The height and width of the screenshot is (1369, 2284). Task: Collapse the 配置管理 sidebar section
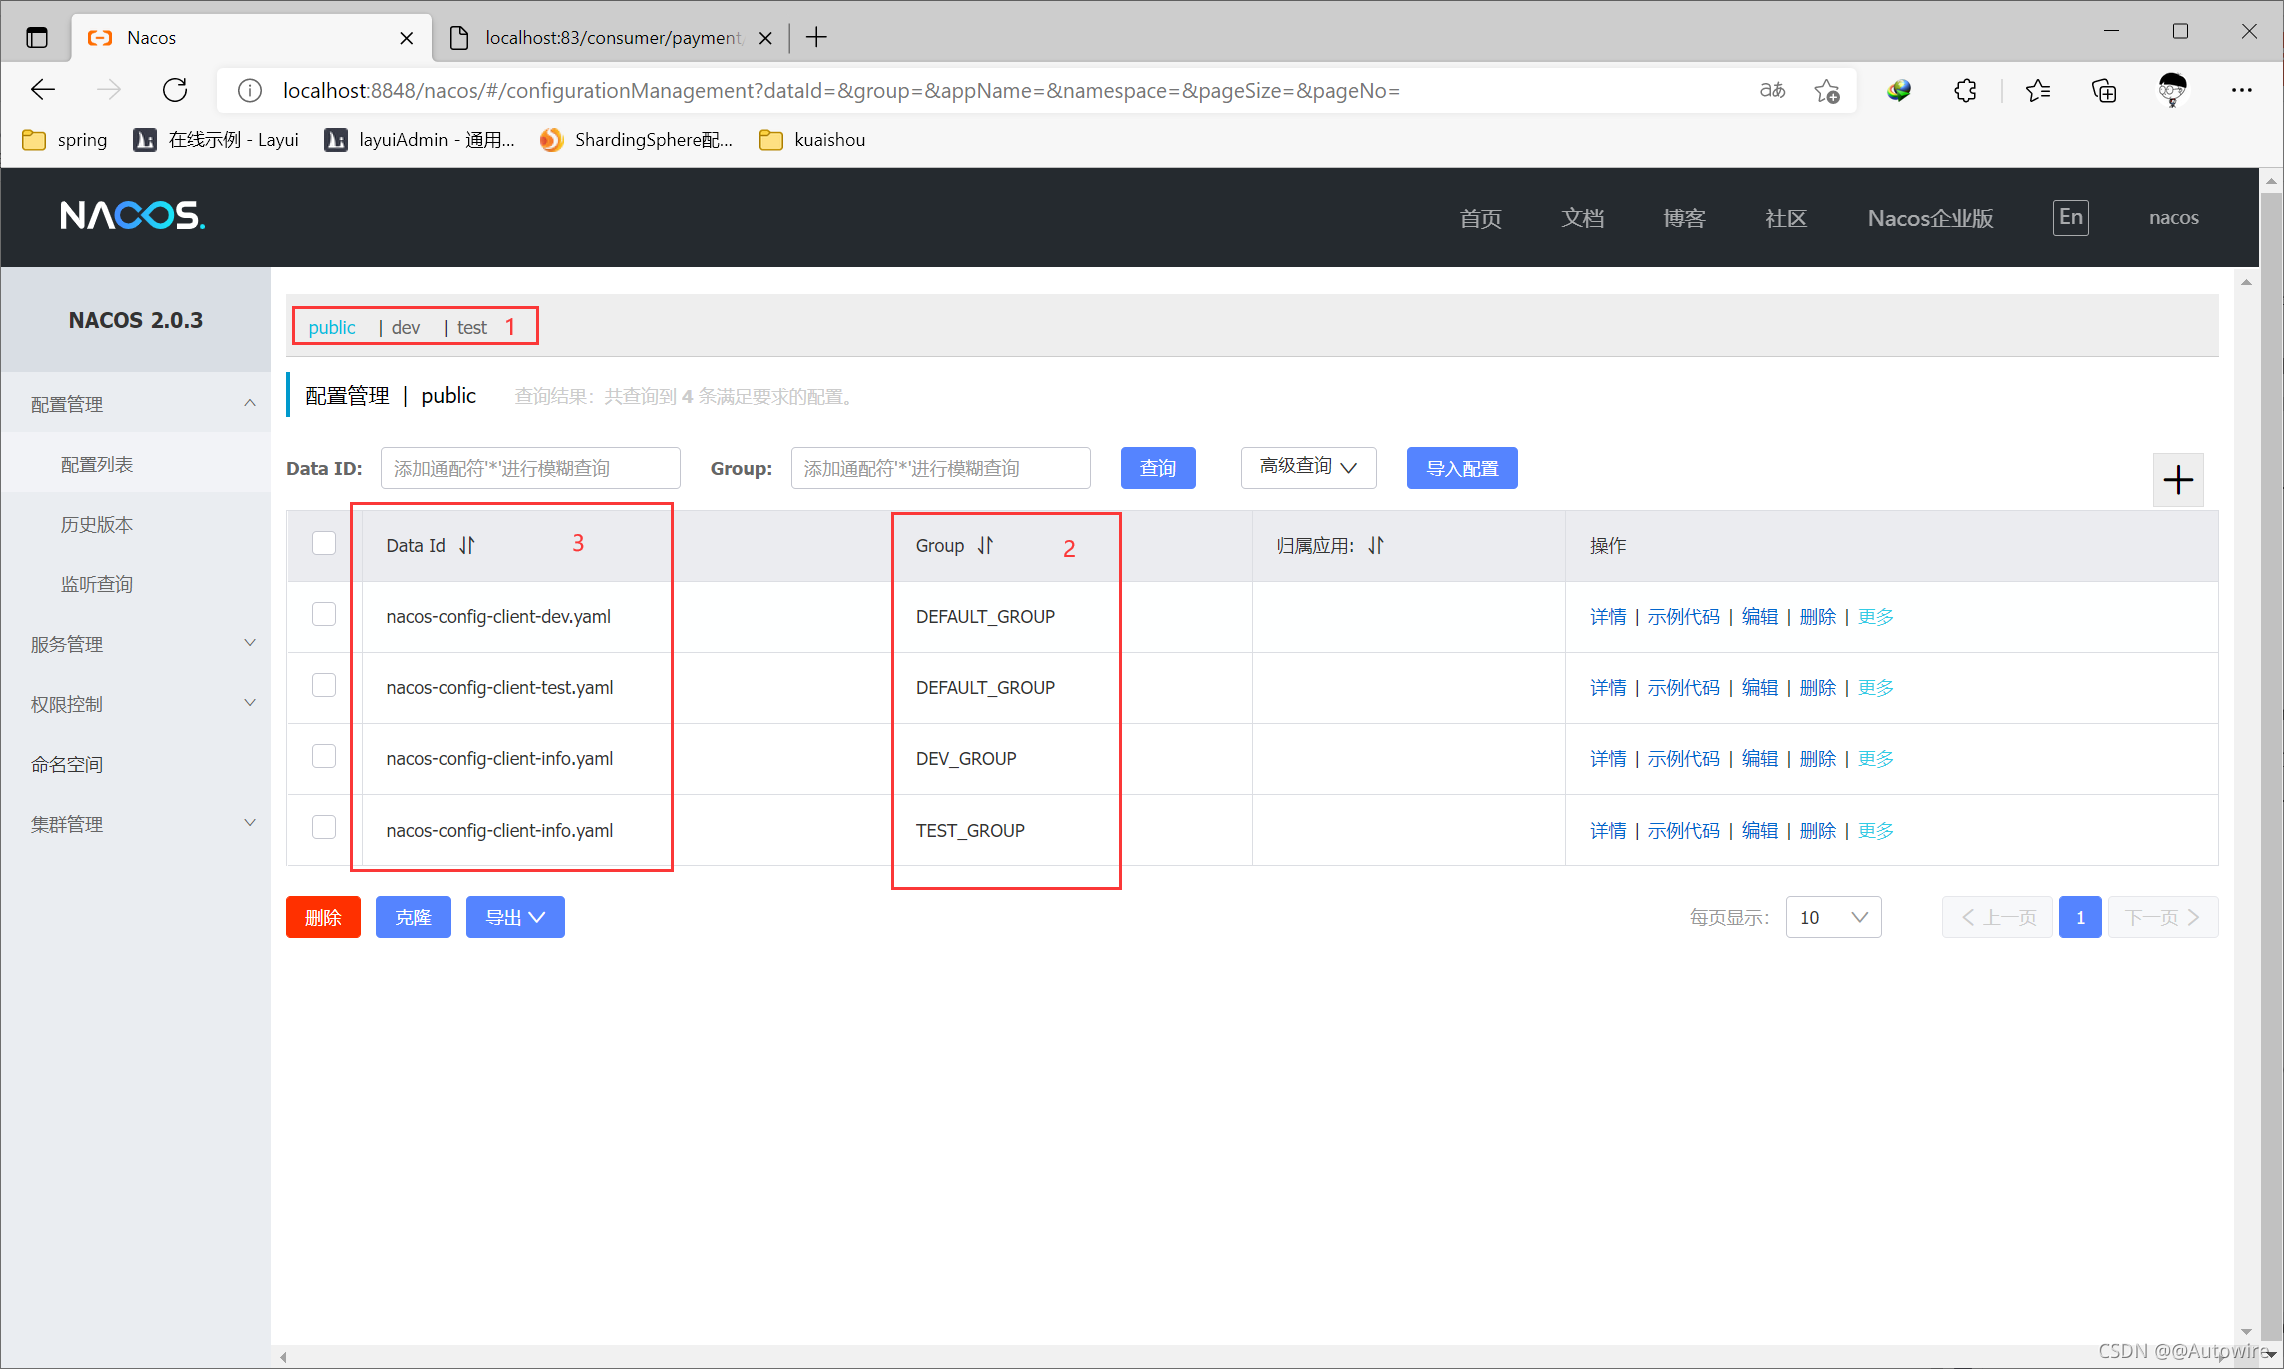coord(136,404)
